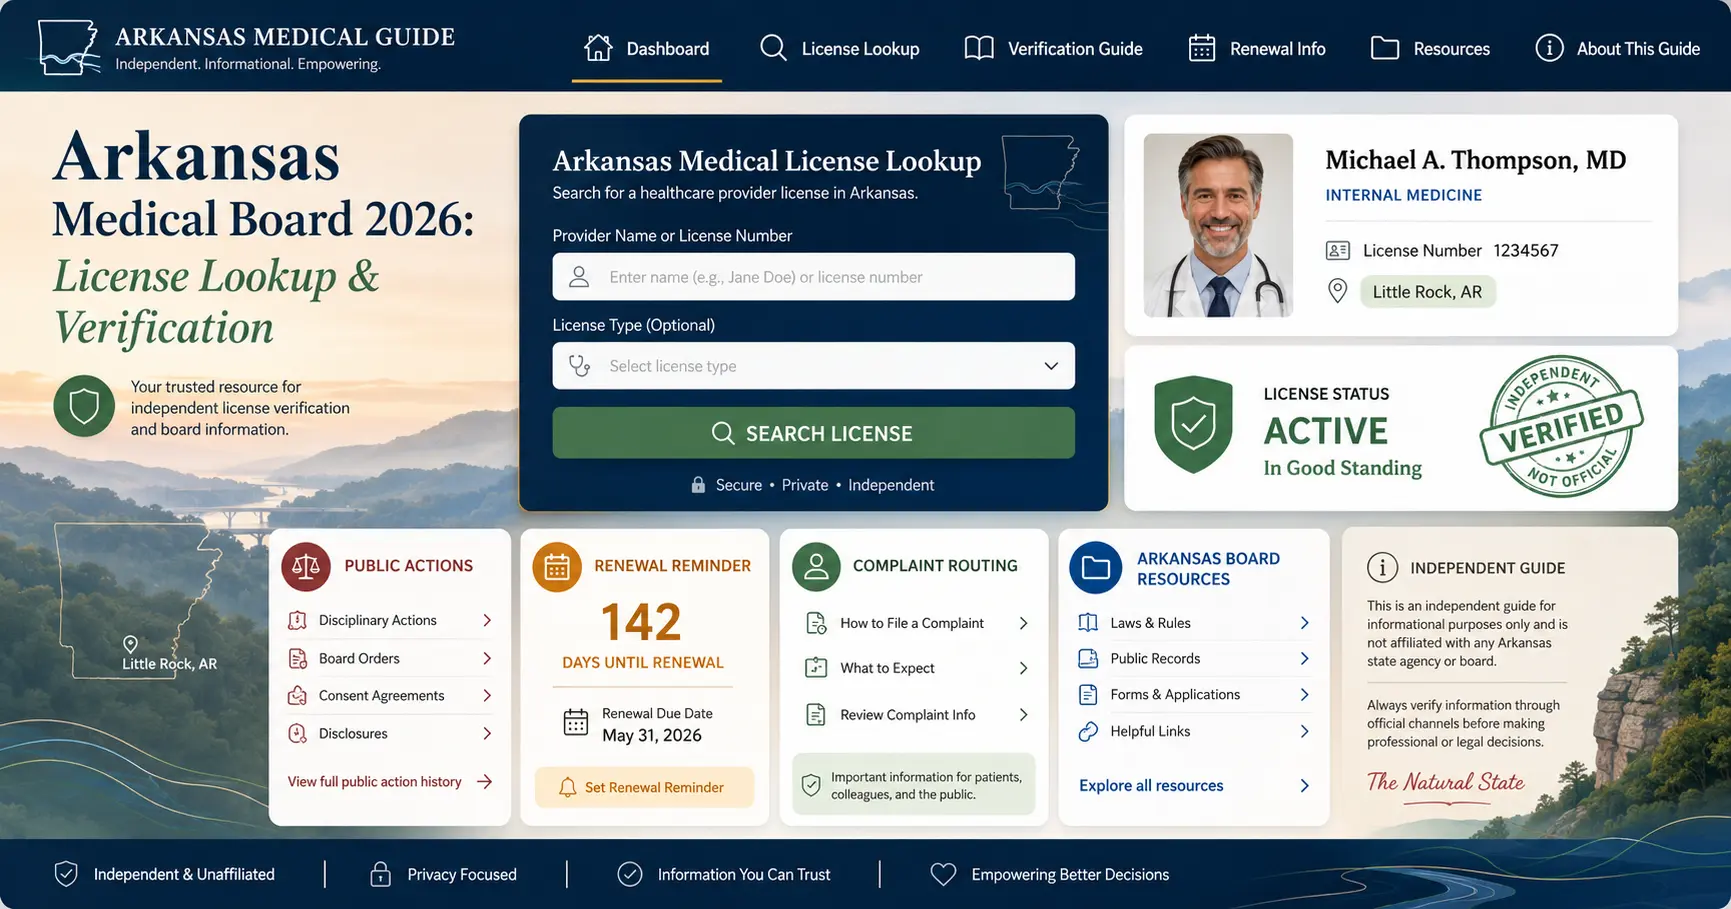The width and height of the screenshot is (1731, 909).
Task: Click the Laws & Rules entry
Action: pos(1194,623)
